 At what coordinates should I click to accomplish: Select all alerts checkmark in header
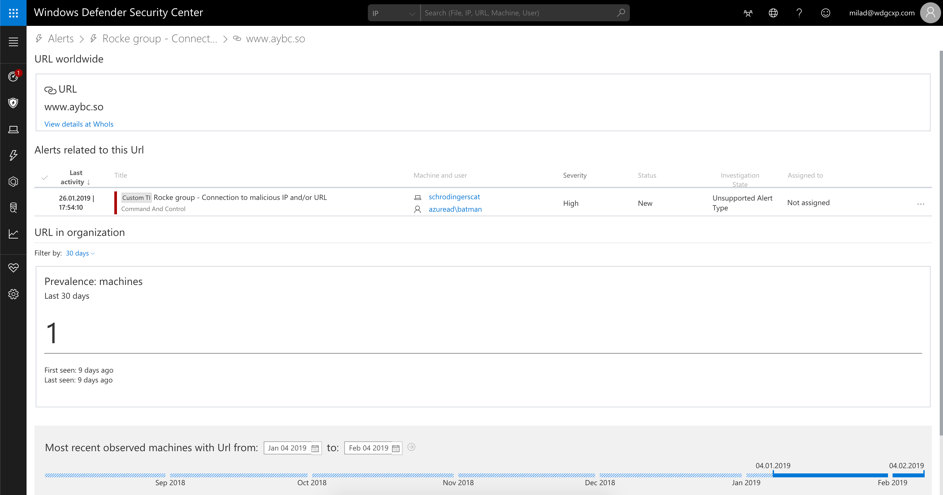45,177
